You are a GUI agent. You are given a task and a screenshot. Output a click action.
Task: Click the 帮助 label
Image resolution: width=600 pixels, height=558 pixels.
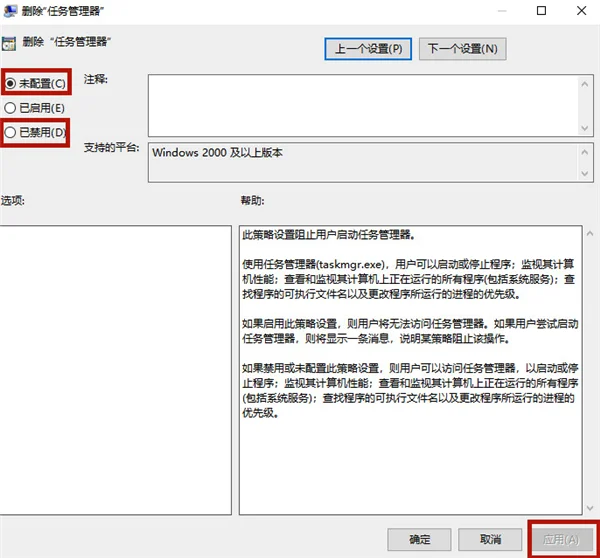[252, 200]
